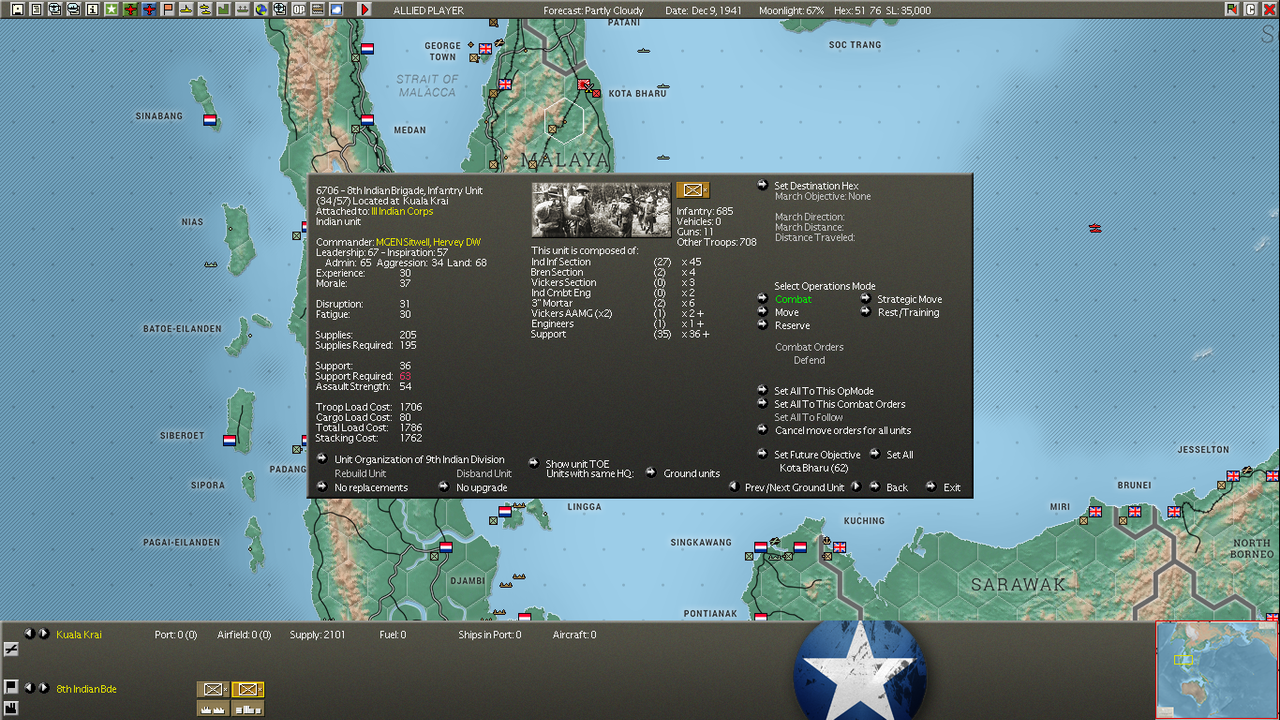The width and height of the screenshot is (1280, 720).
Task: Click the OP toolbar icon
Action: click(299, 10)
